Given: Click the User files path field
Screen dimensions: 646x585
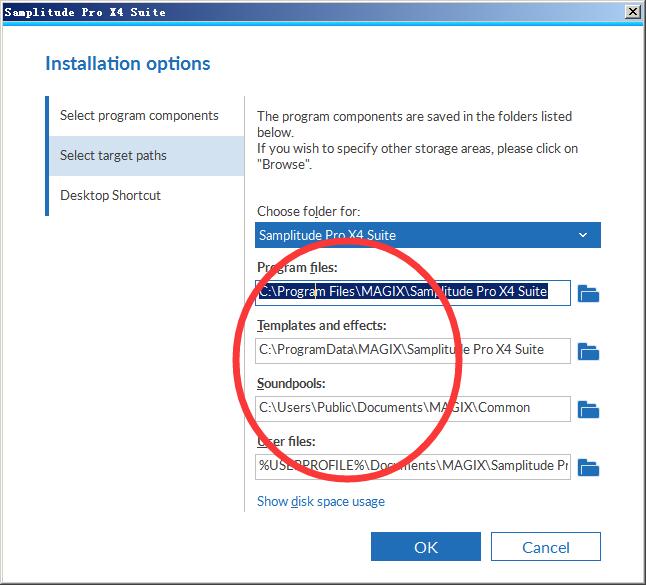Looking at the screenshot, I should tap(413, 467).
